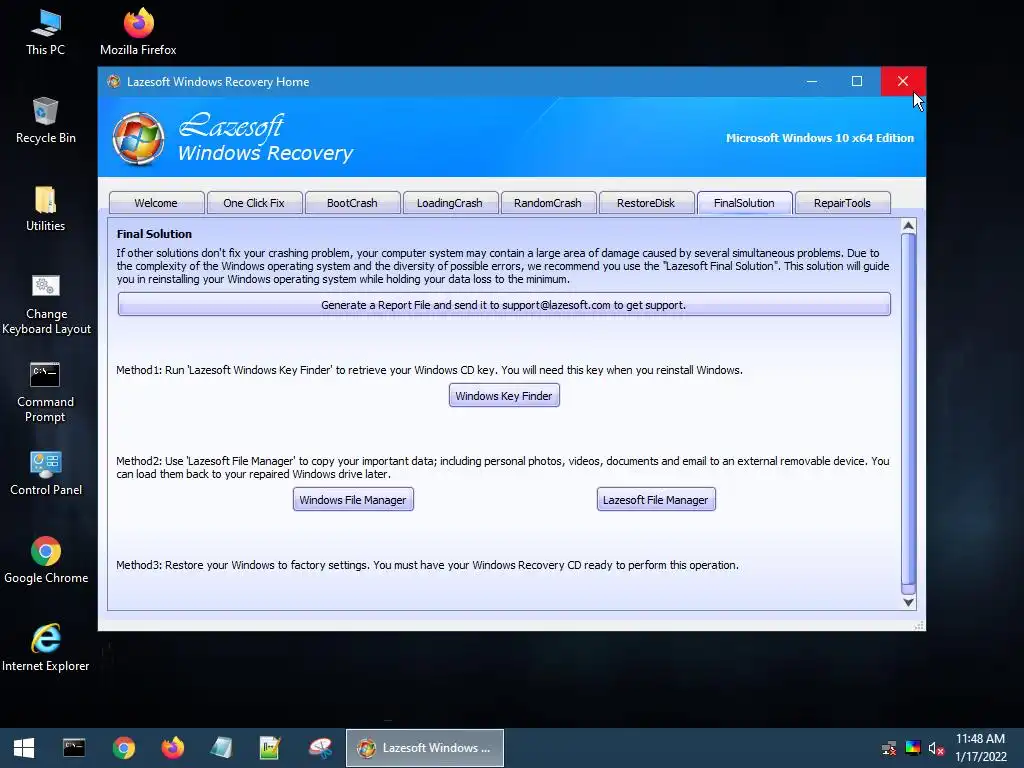
Task: Switch to the RandomCrash tab
Action: pyautogui.click(x=548, y=203)
